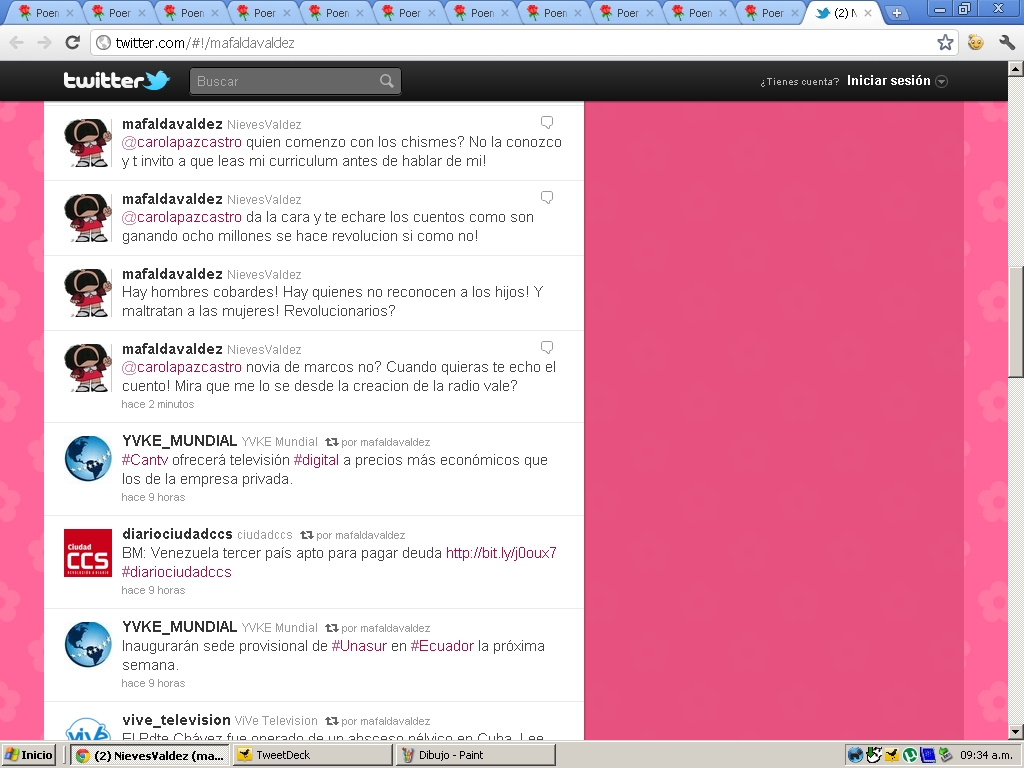Open the #Cantv hashtag

(145, 460)
